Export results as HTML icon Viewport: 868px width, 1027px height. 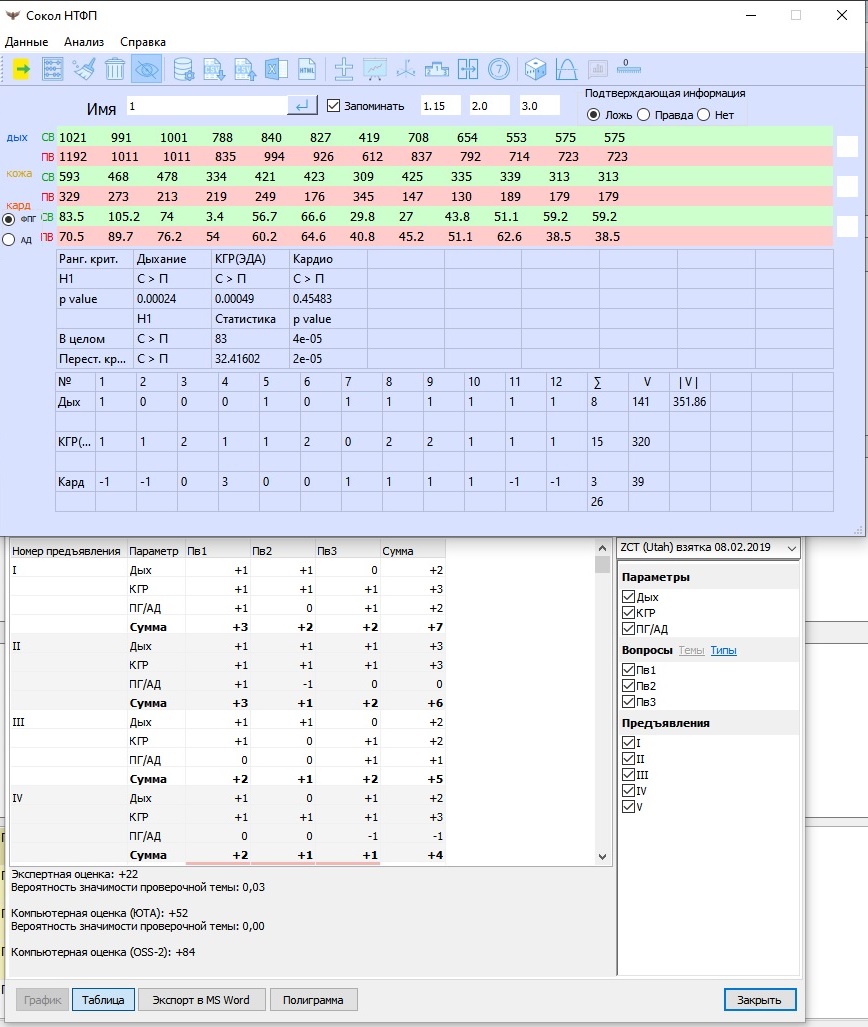[x=307, y=69]
